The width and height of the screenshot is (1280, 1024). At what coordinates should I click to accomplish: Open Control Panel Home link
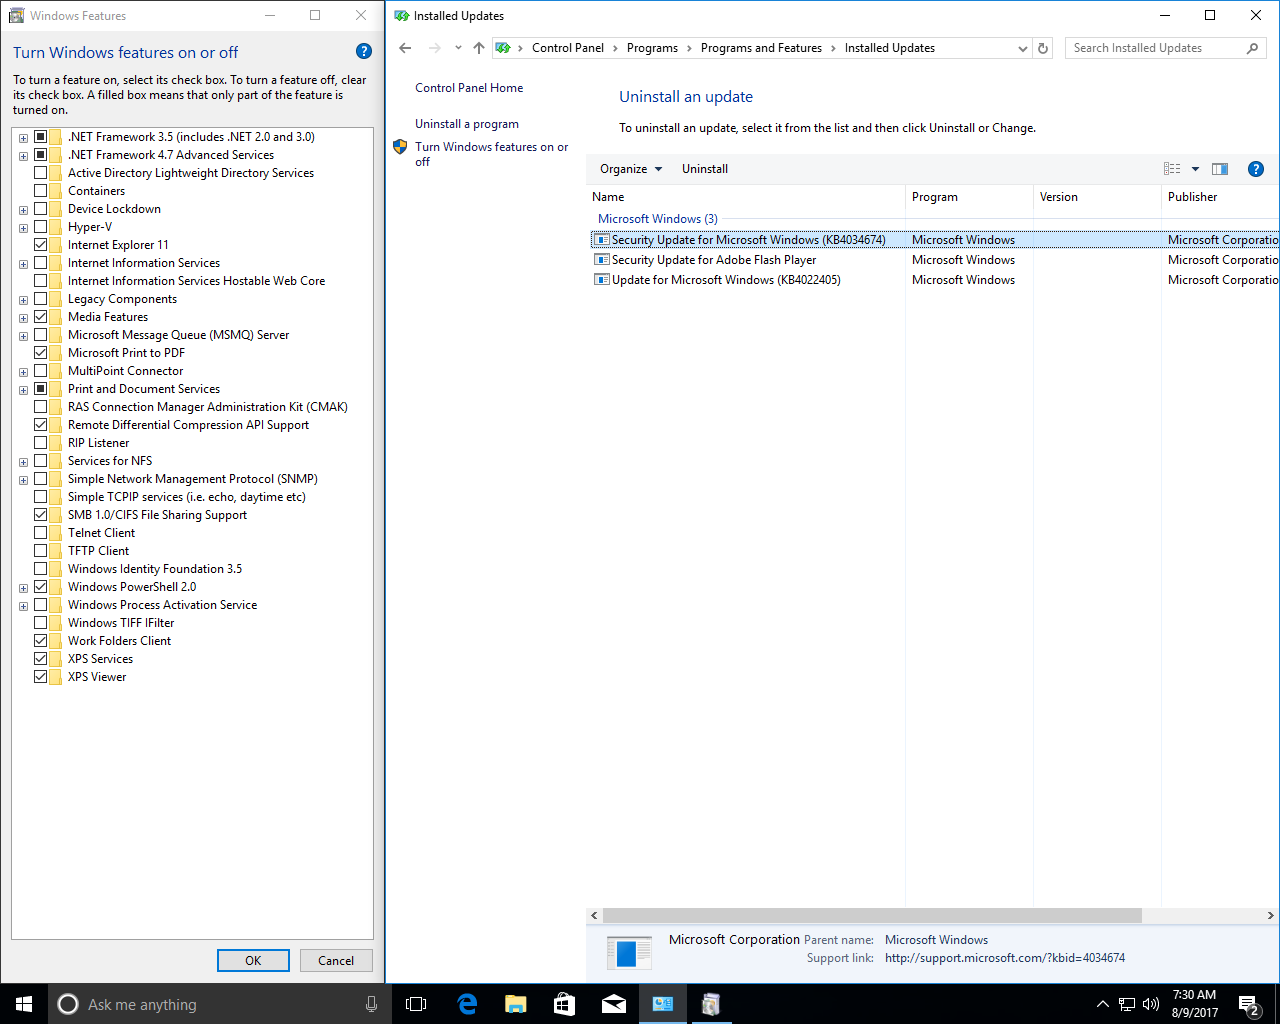coord(469,88)
